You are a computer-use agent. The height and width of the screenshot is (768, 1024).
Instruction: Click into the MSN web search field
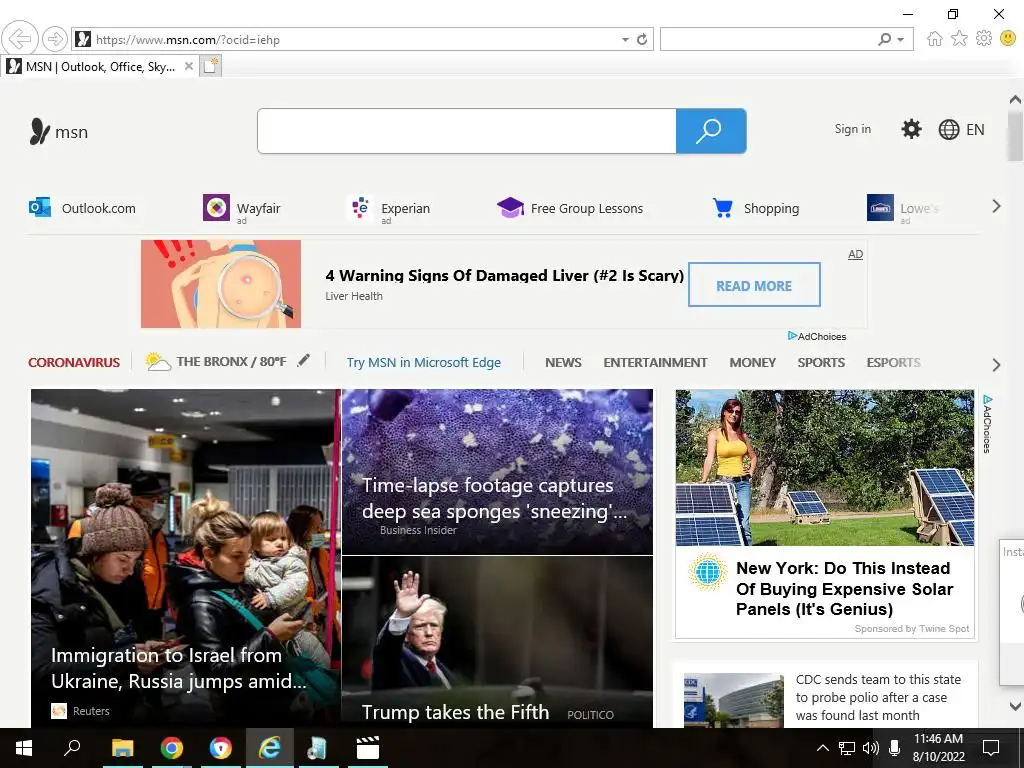(466, 131)
